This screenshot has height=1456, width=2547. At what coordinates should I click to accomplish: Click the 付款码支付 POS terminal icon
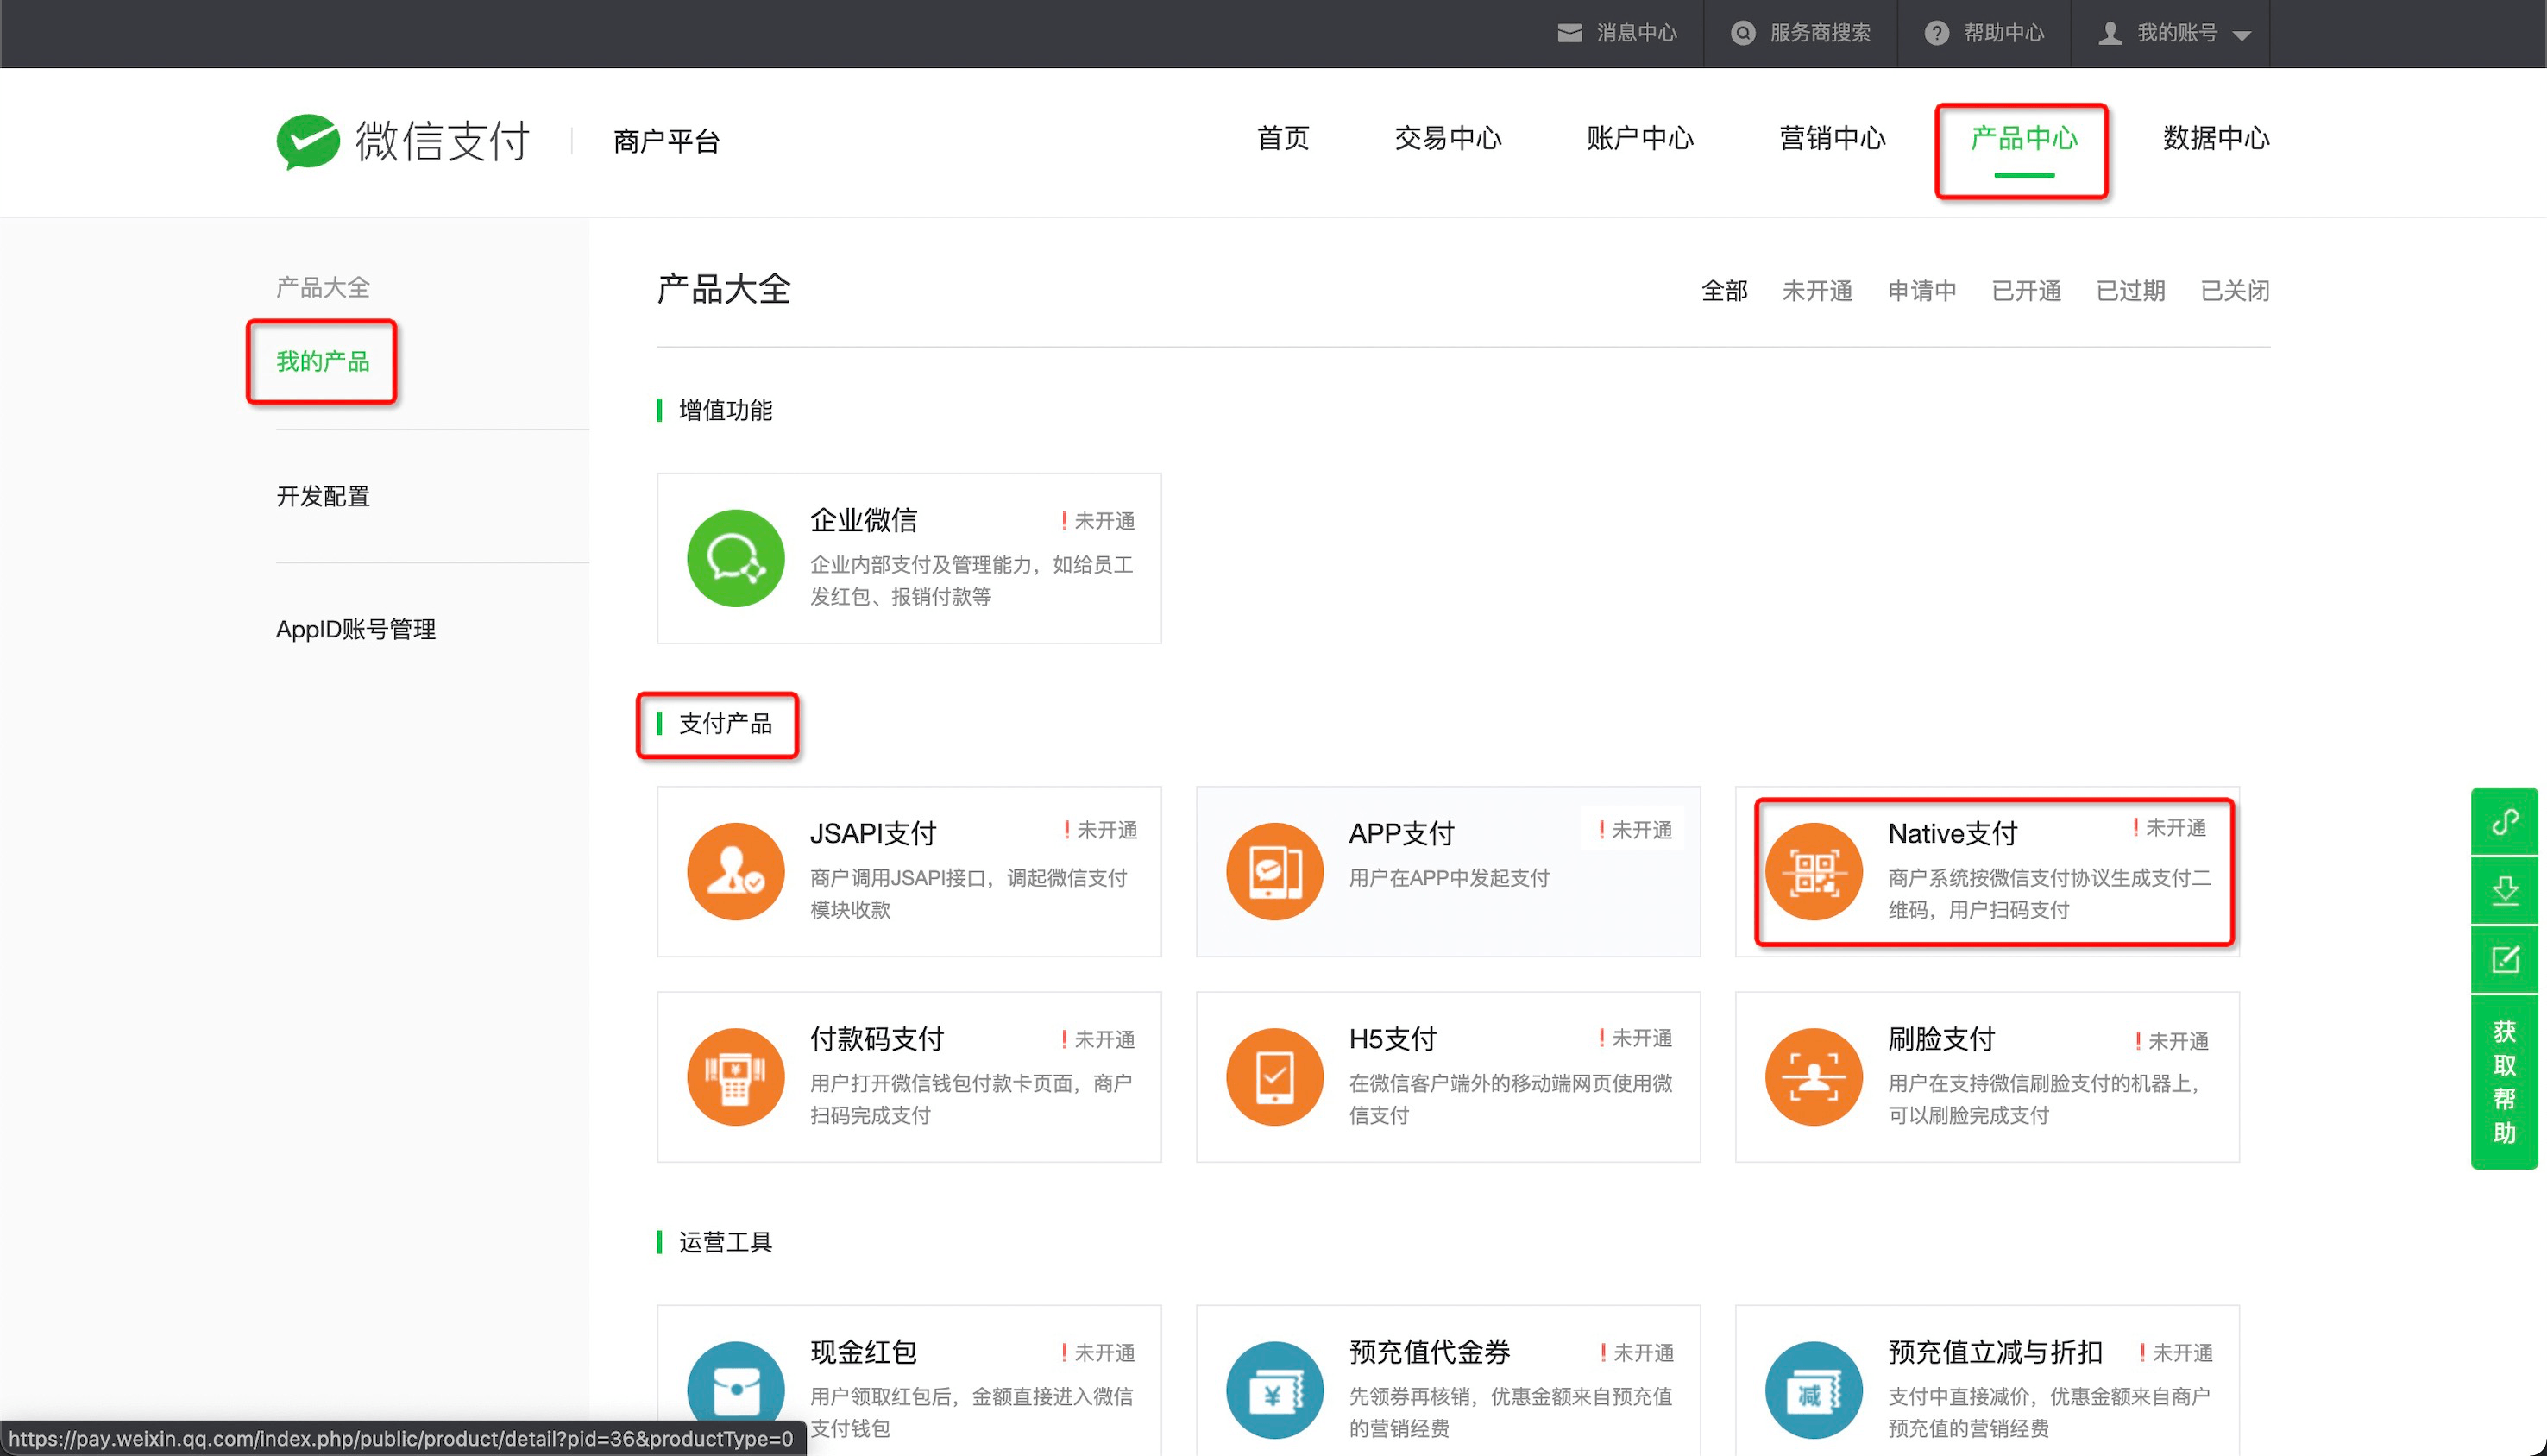click(x=735, y=1076)
